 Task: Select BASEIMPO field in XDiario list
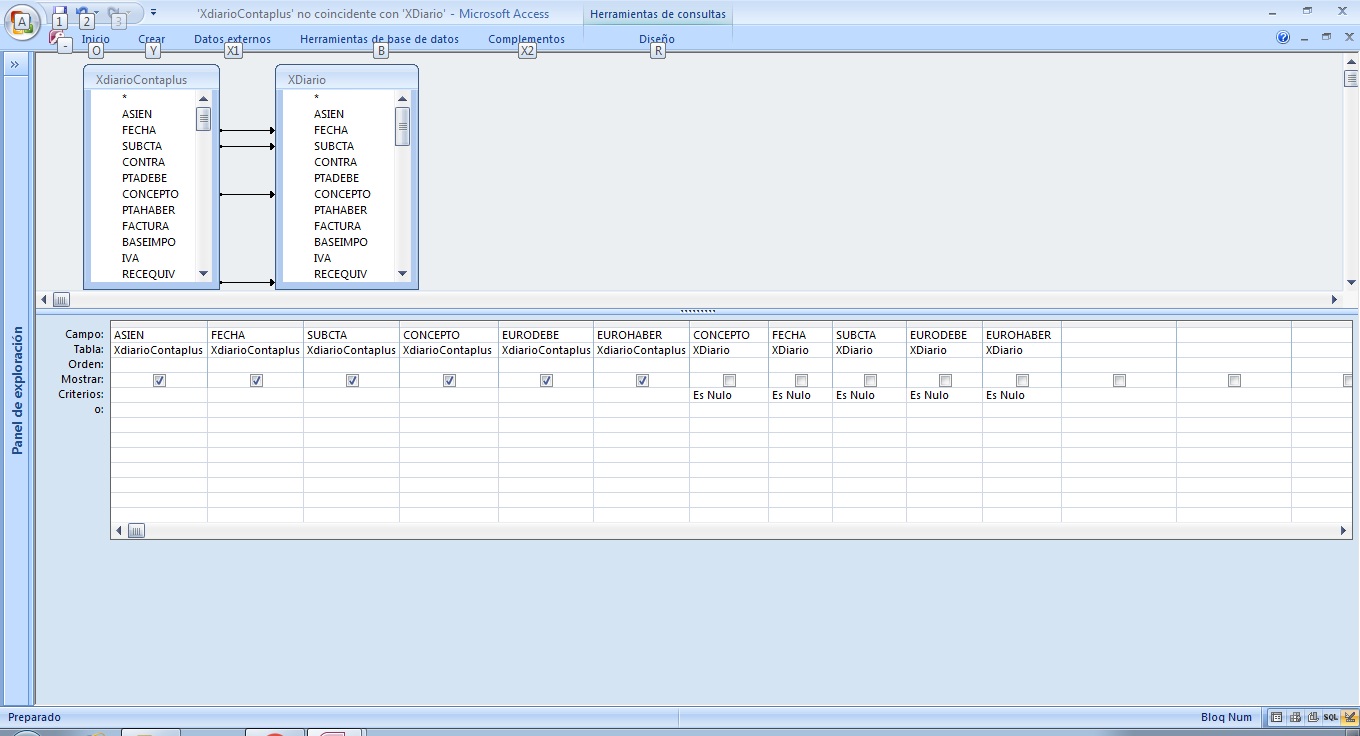341,242
